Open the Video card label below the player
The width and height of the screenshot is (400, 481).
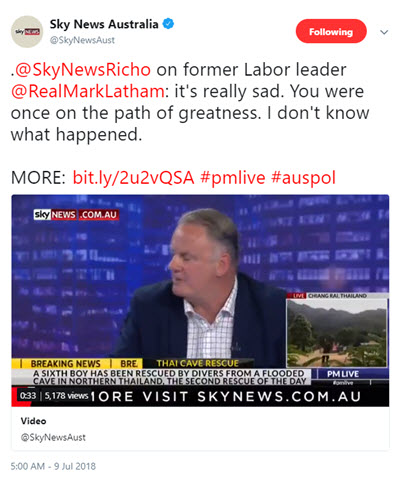click(33, 421)
